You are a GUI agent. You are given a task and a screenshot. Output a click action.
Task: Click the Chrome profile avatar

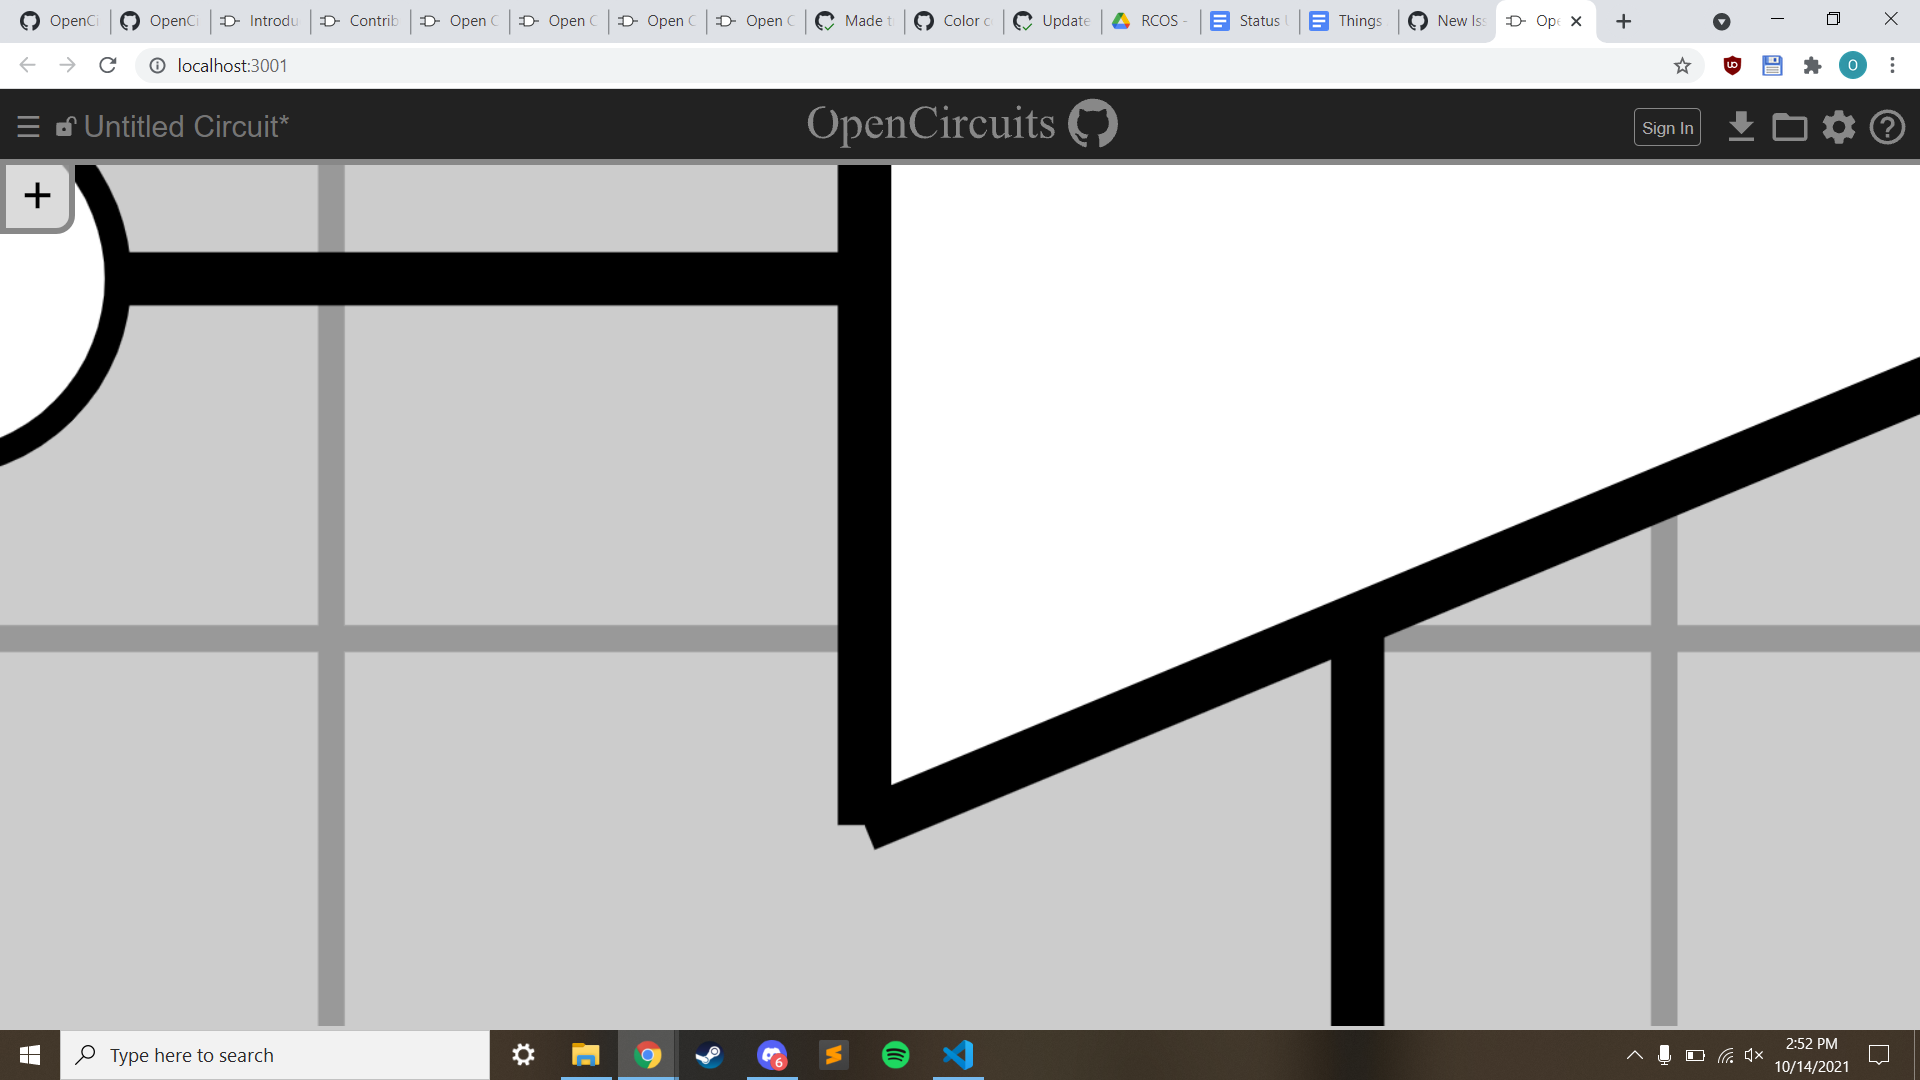(1854, 65)
